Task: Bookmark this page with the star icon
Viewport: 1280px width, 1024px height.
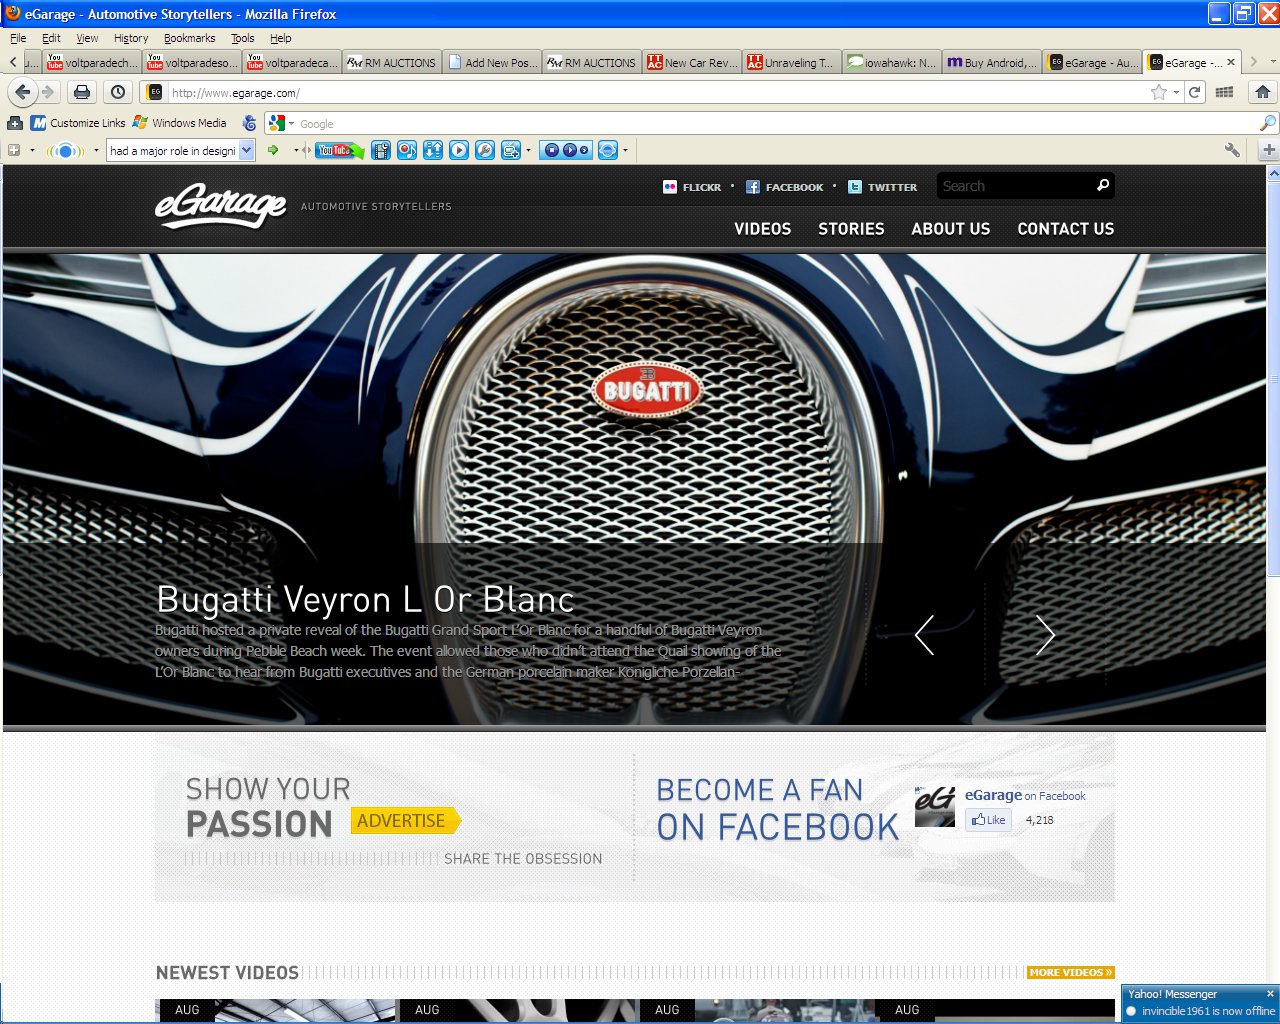Action: [x=1159, y=92]
